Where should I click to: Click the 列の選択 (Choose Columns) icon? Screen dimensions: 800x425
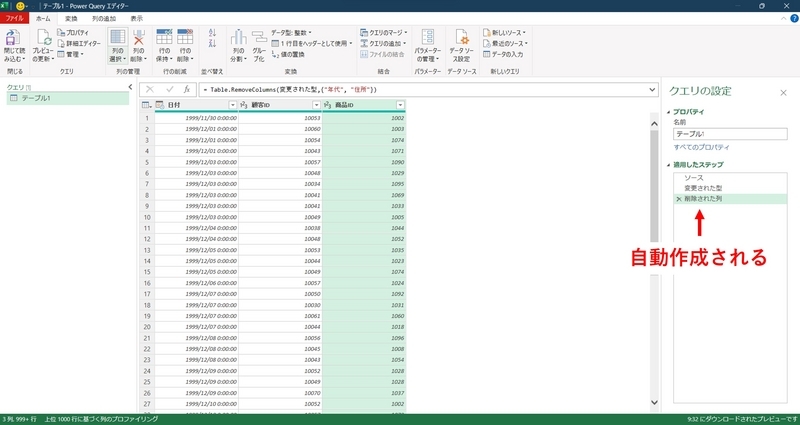pos(118,37)
